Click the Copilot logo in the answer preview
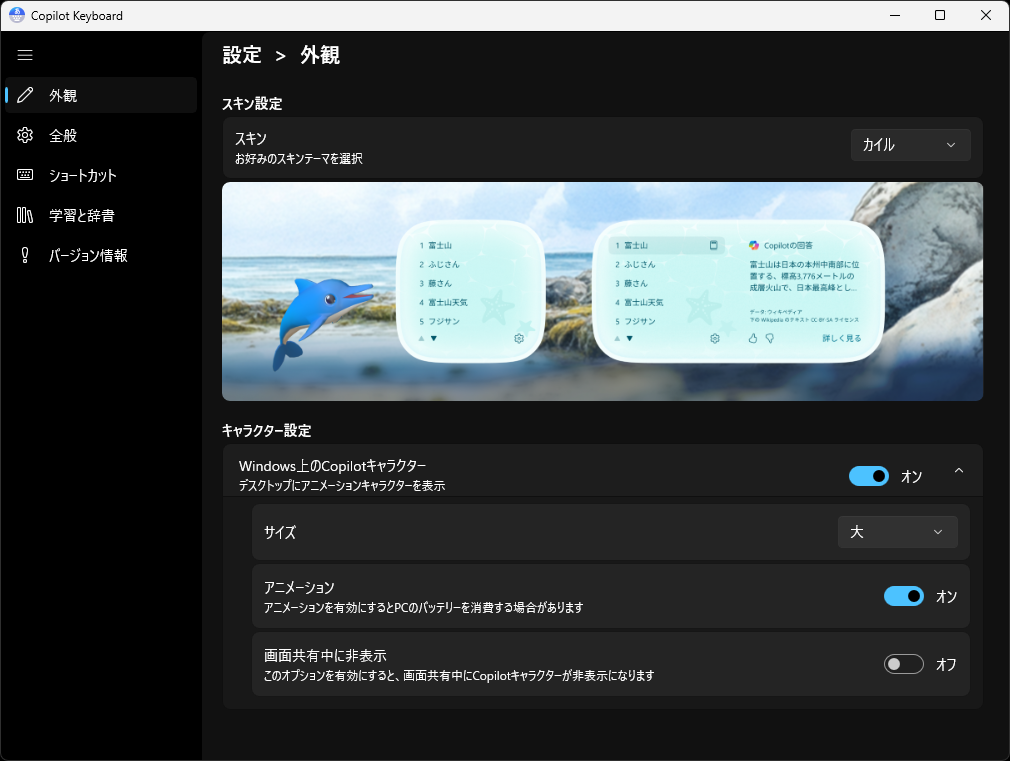1010x761 pixels. point(754,245)
